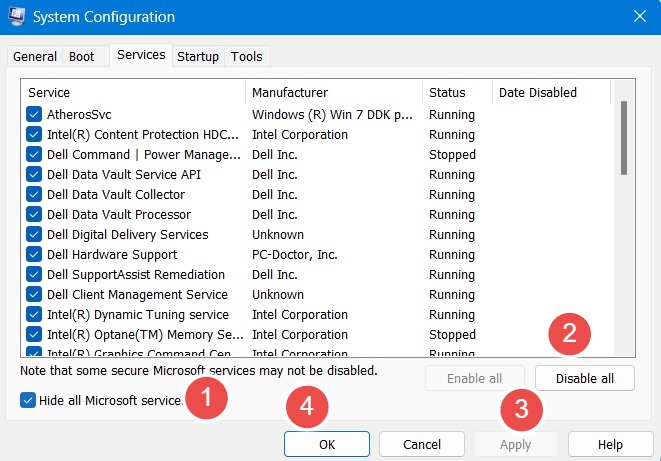Select Dell SupportAssist Remediation service name
This screenshot has height=461, width=661.
click(136, 275)
